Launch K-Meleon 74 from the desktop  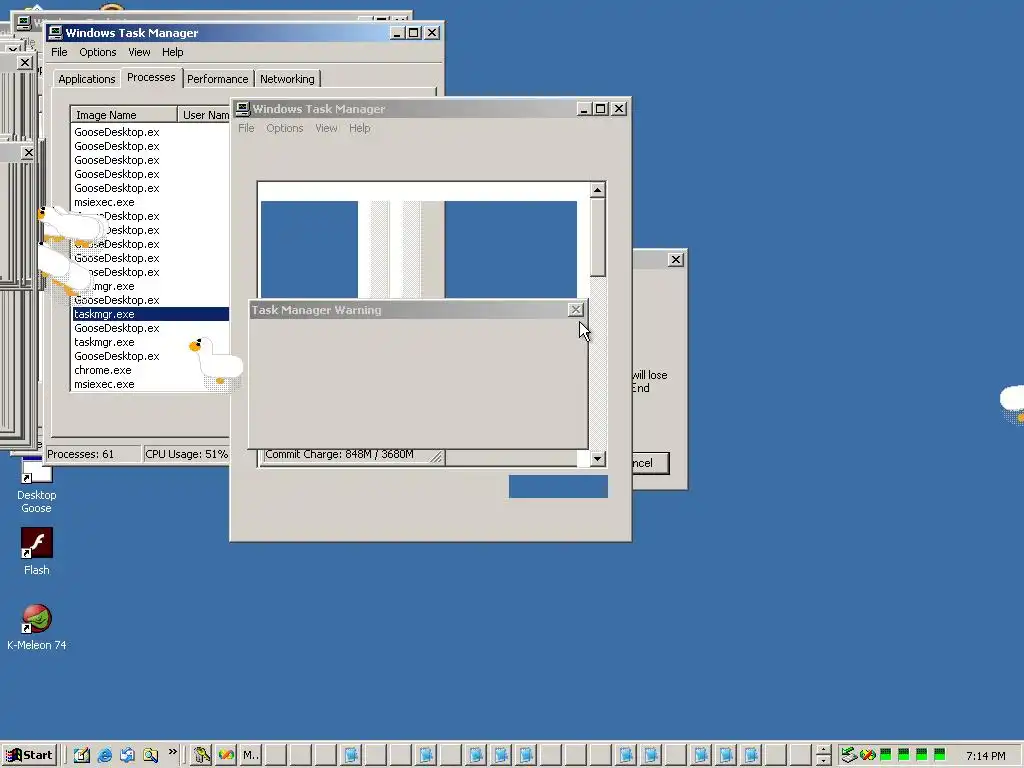(x=37, y=627)
